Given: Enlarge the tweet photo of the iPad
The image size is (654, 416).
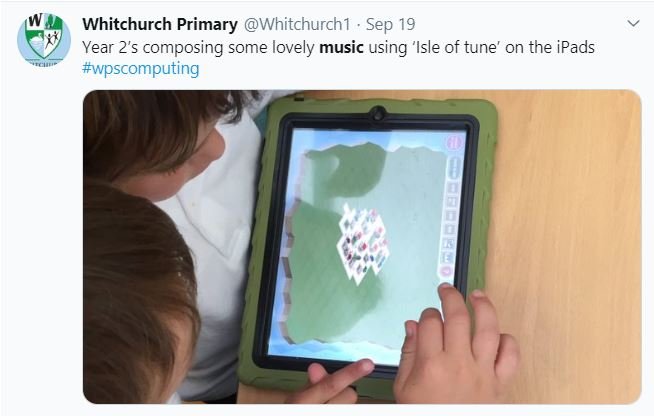Looking at the screenshot, I should point(362,247).
